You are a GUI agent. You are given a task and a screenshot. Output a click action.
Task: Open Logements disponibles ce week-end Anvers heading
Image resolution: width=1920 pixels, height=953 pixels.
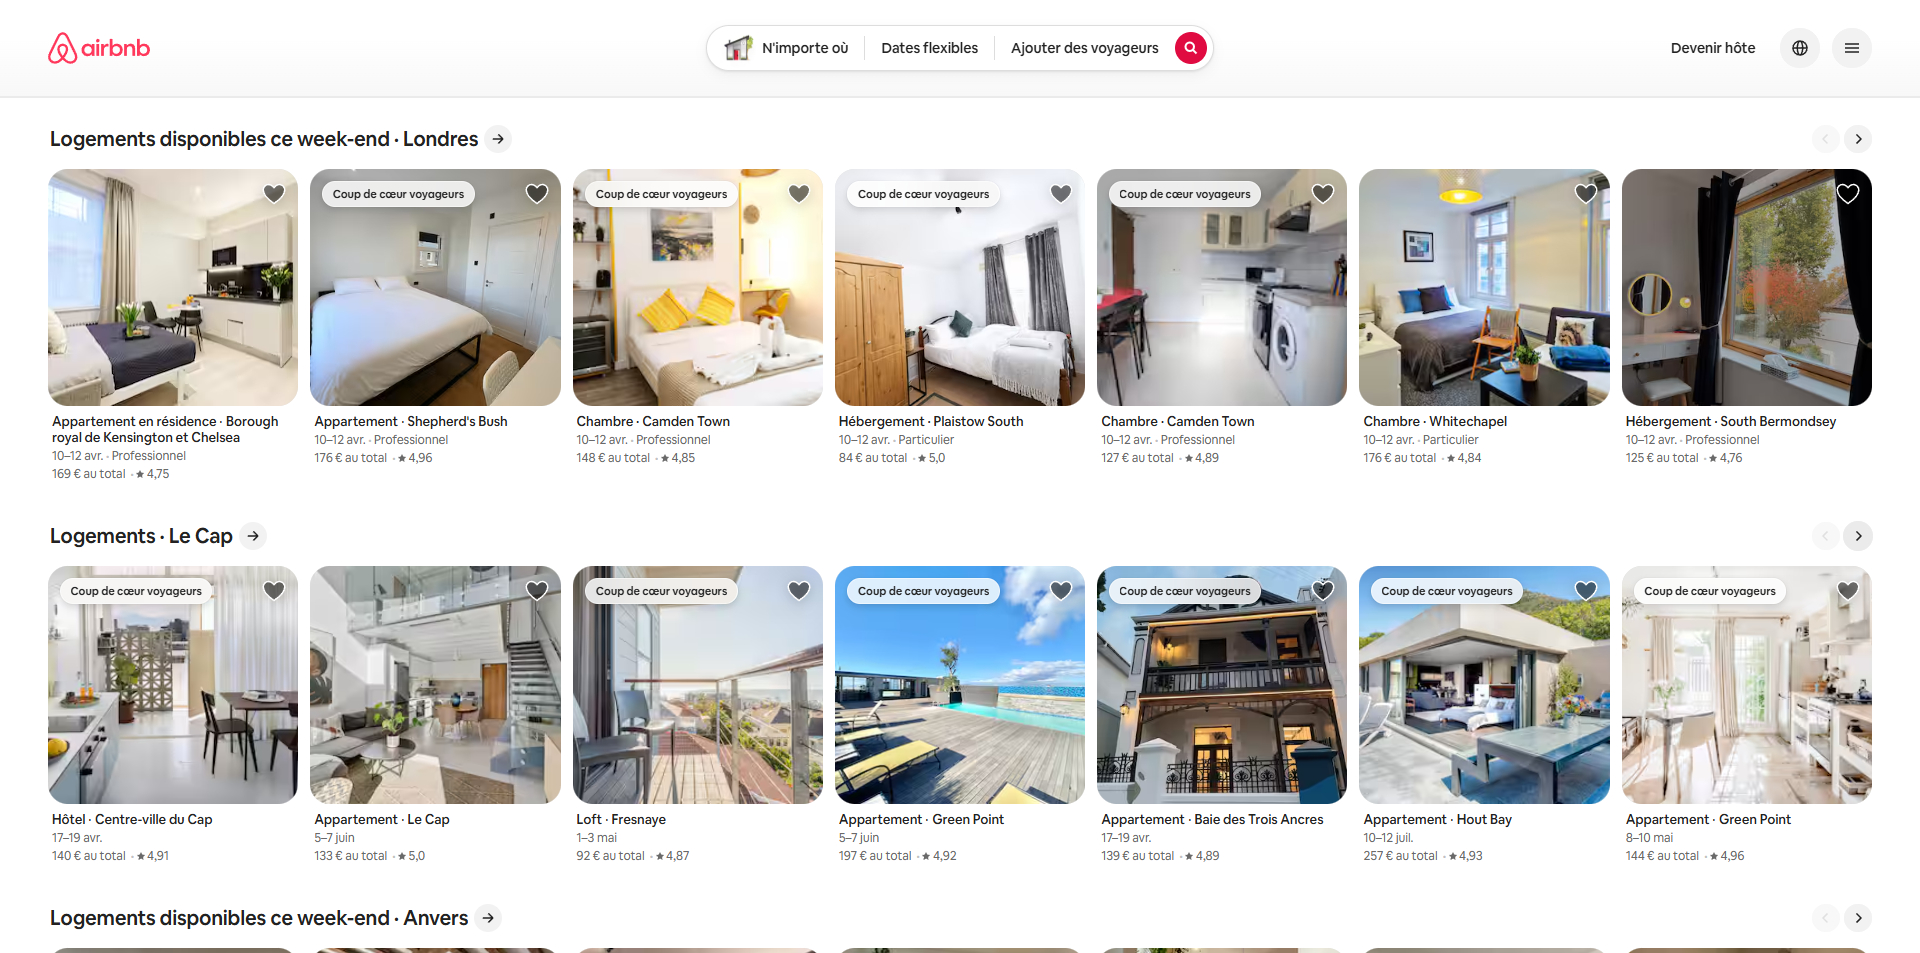click(259, 918)
